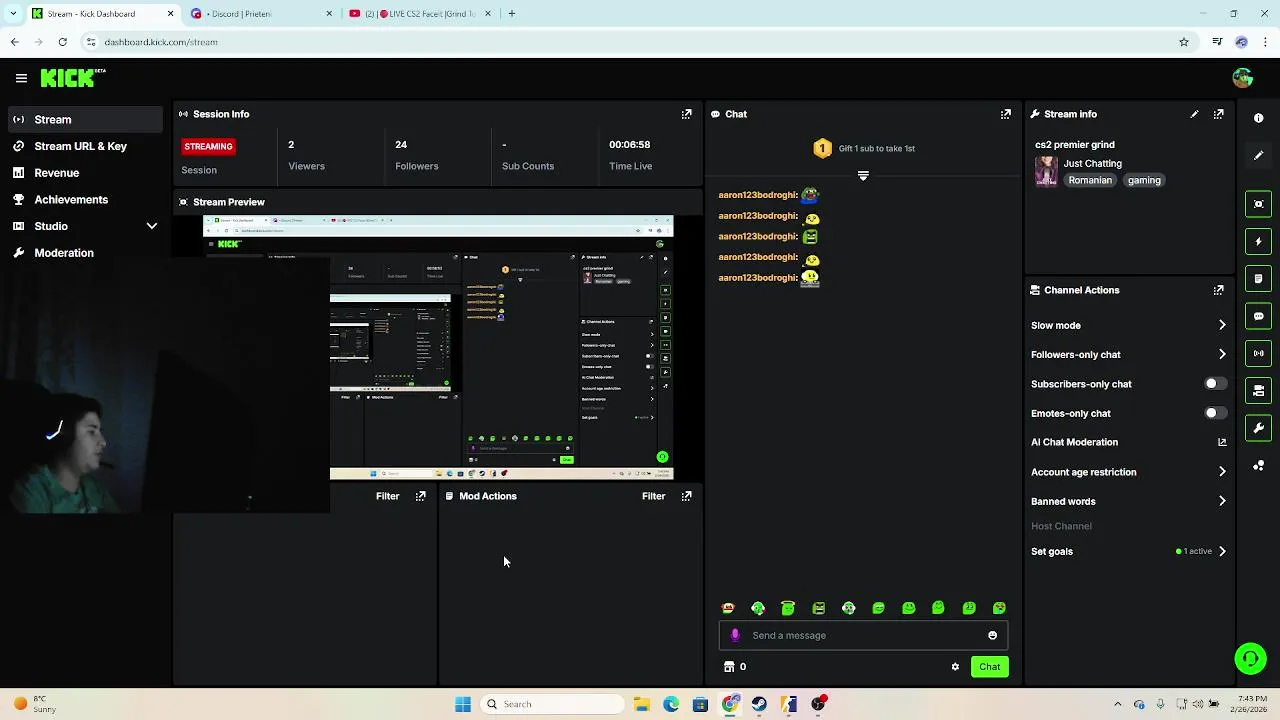Viewport: 1280px width, 720px height.
Task: Open chat settings gear icon
Action: coord(955,667)
